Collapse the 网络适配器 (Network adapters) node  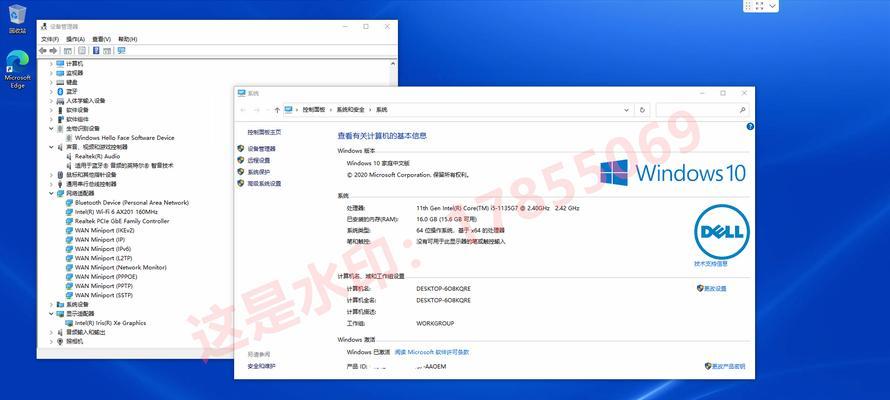[x=52, y=193]
